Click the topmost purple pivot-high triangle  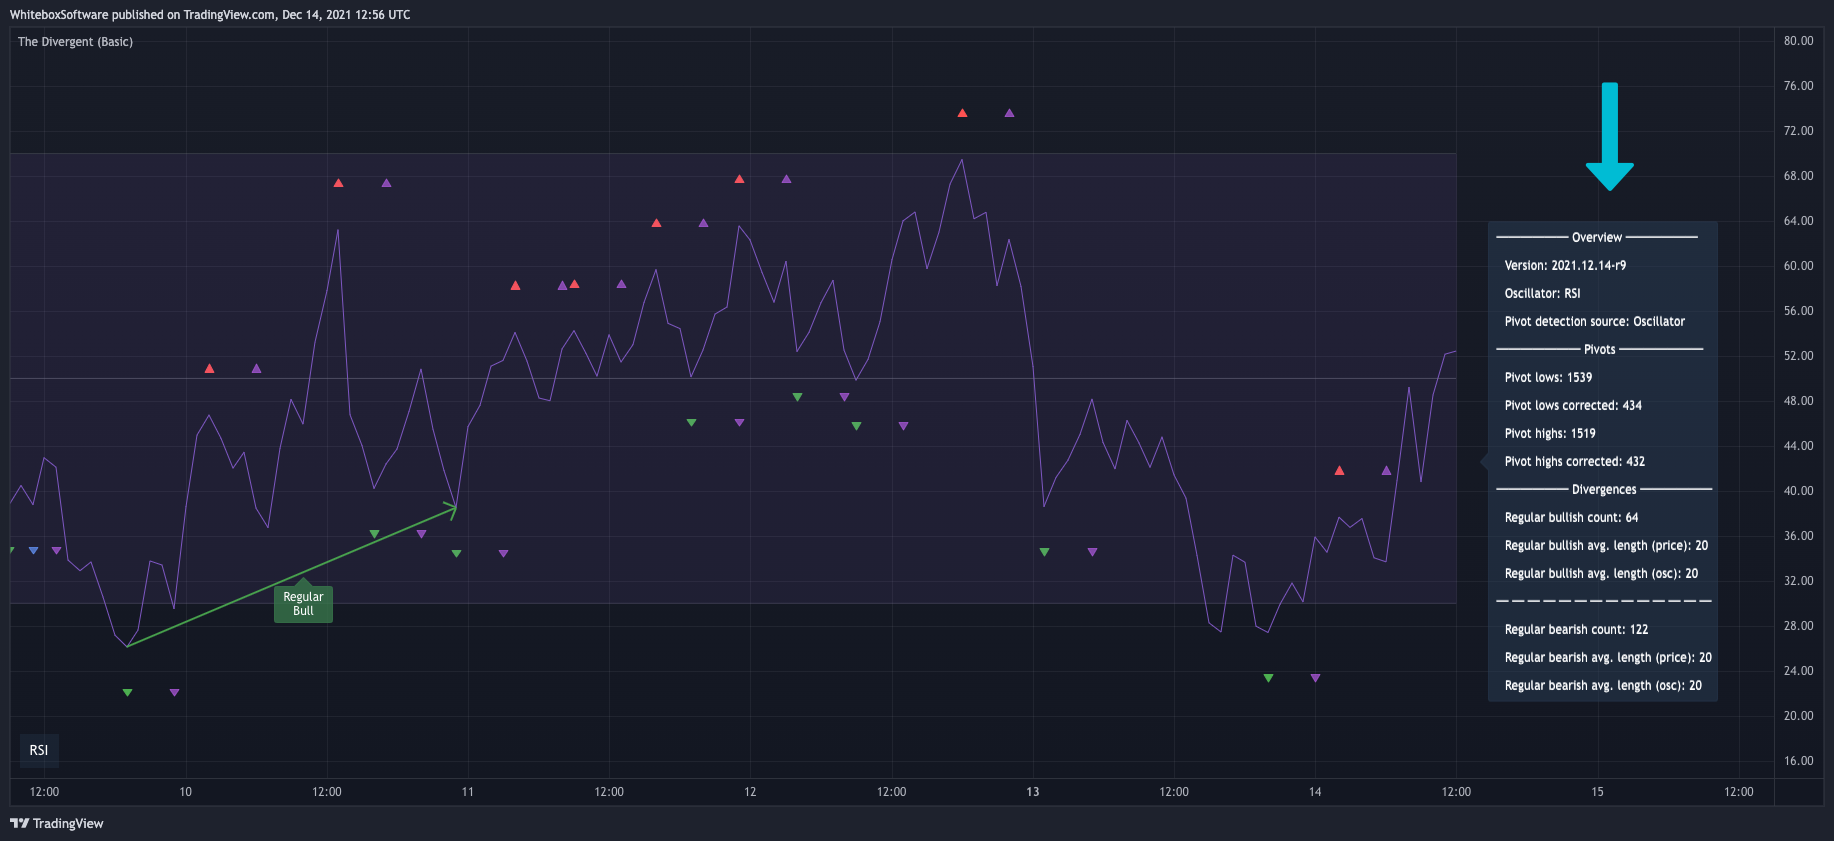[x=1009, y=113]
